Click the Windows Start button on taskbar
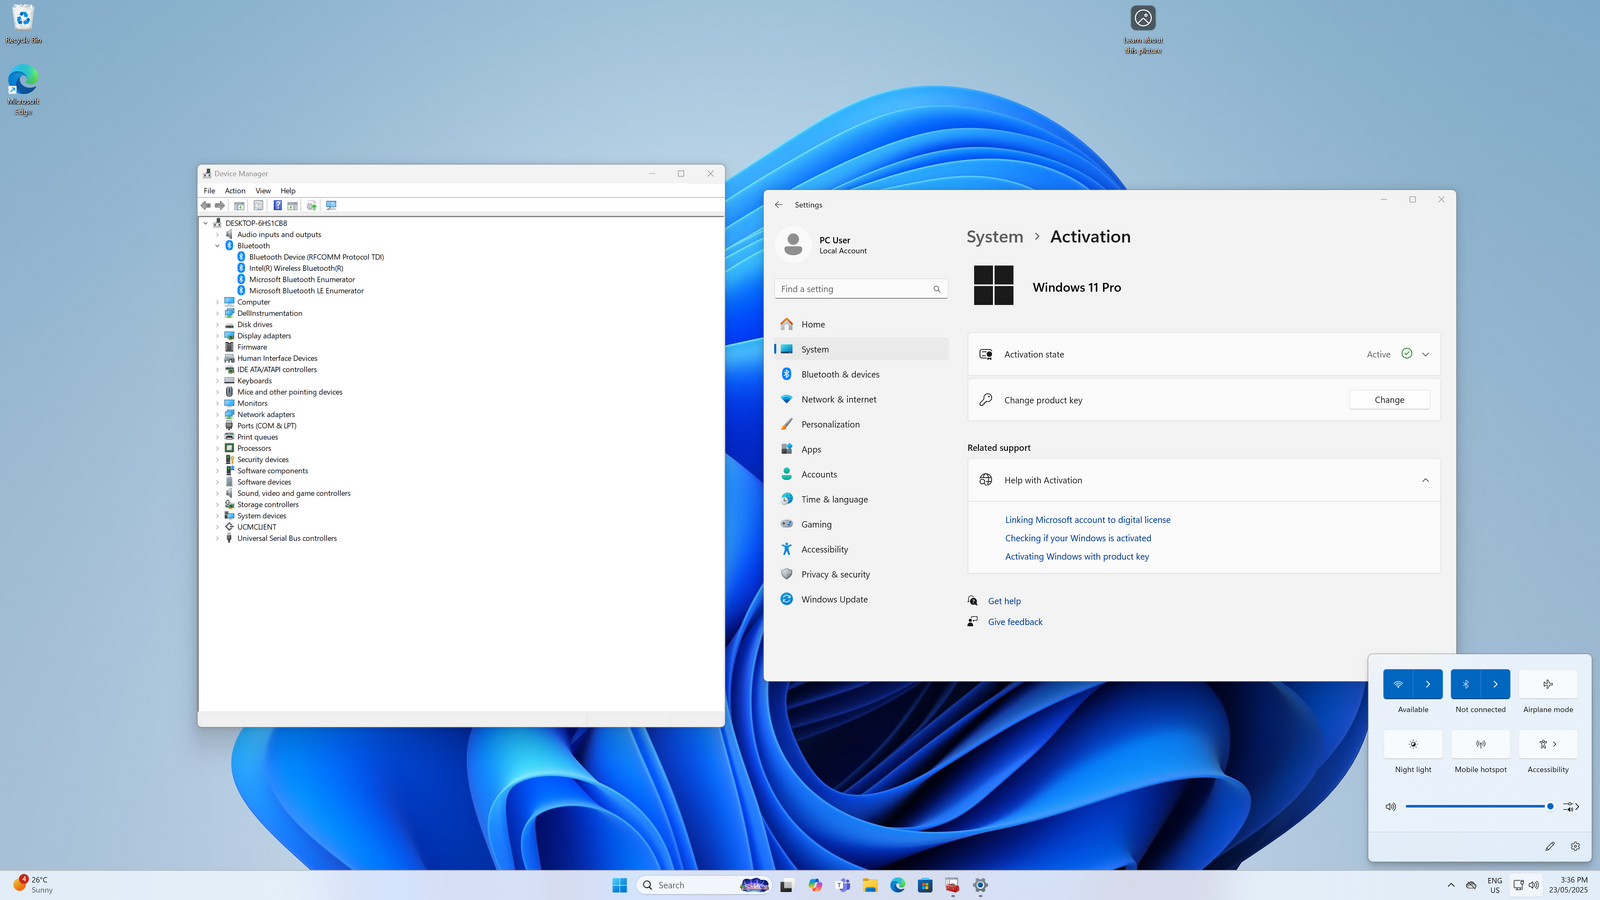 pos(620,885)
